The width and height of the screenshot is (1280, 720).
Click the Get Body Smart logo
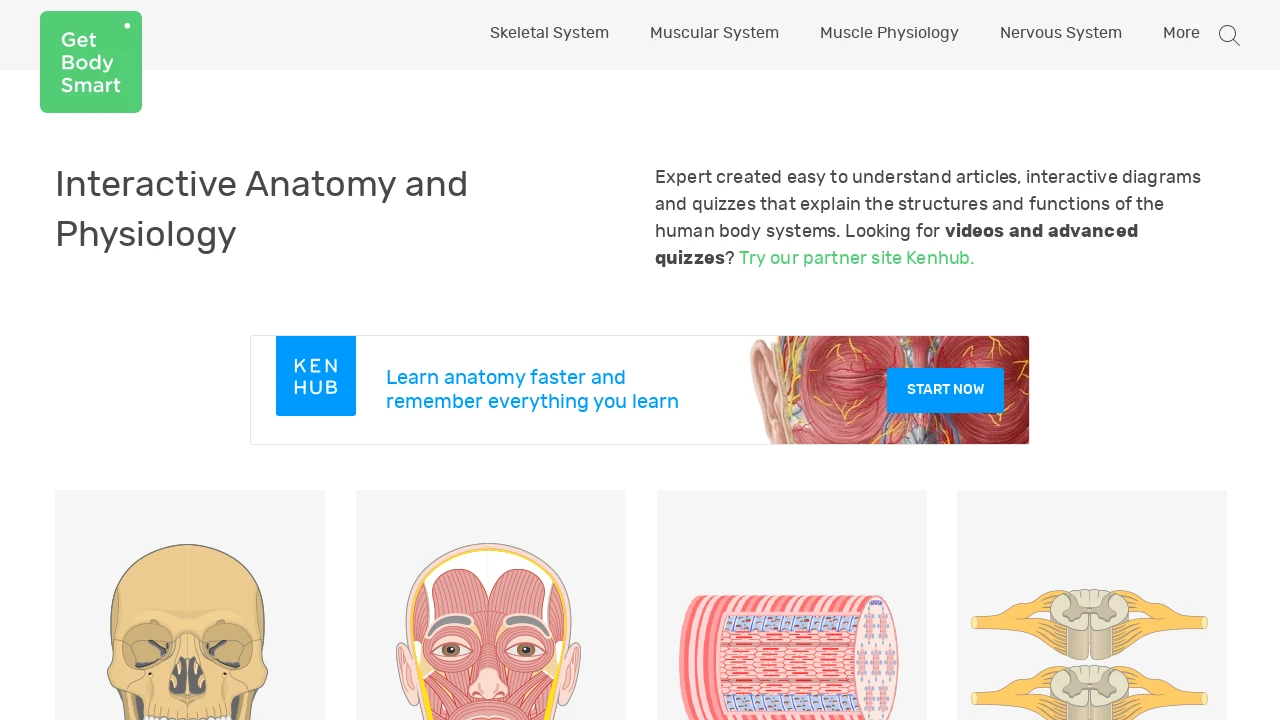pos(91,62)
